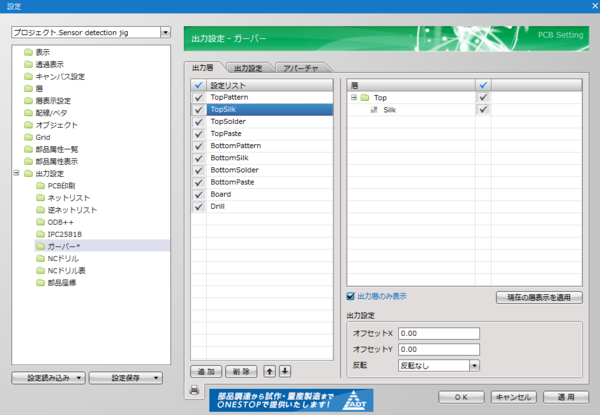Uncheck the TopPattern checkbox

[x=199, y=98]
